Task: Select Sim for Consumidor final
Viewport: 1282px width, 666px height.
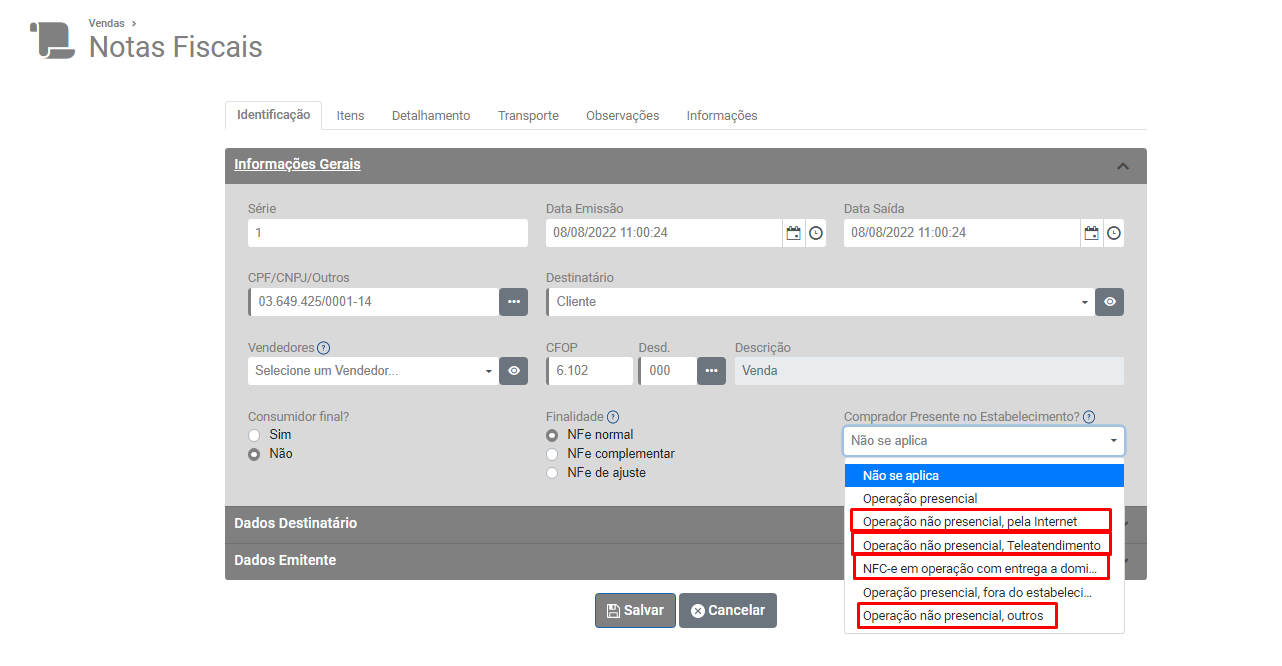Action: 254,435
